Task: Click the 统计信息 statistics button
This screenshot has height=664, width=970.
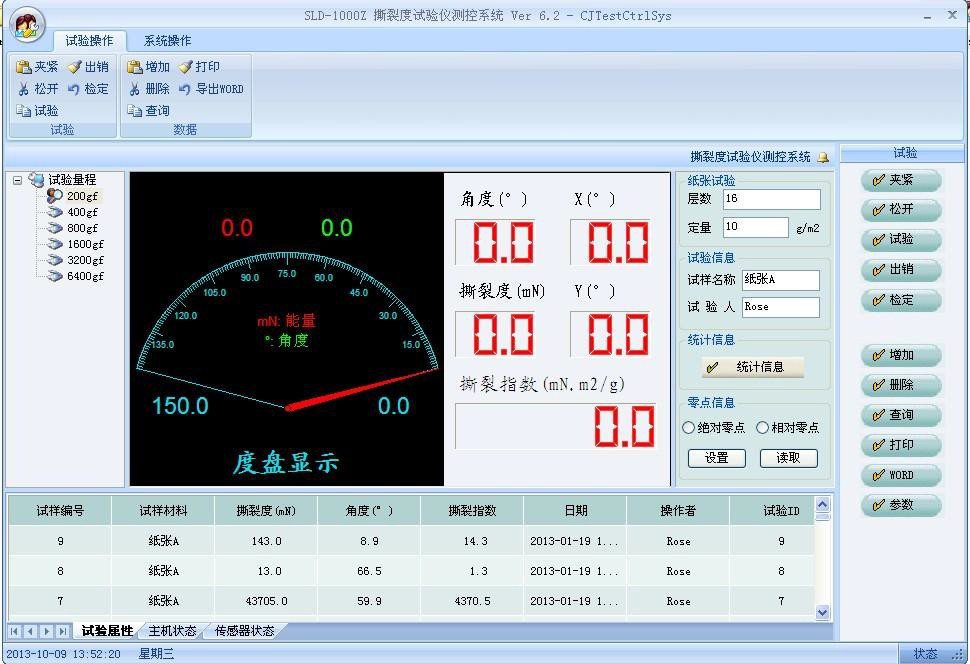Action: pyautogui.click(x=755, y=368)
